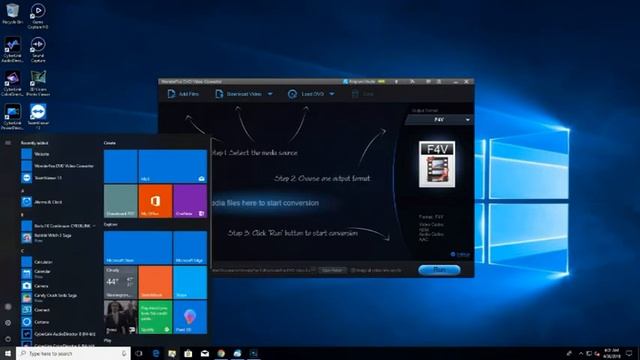Open Candy Crush Soda Saga in Start menu
Viewport: 640px width, 360px height.
[59, 298]
